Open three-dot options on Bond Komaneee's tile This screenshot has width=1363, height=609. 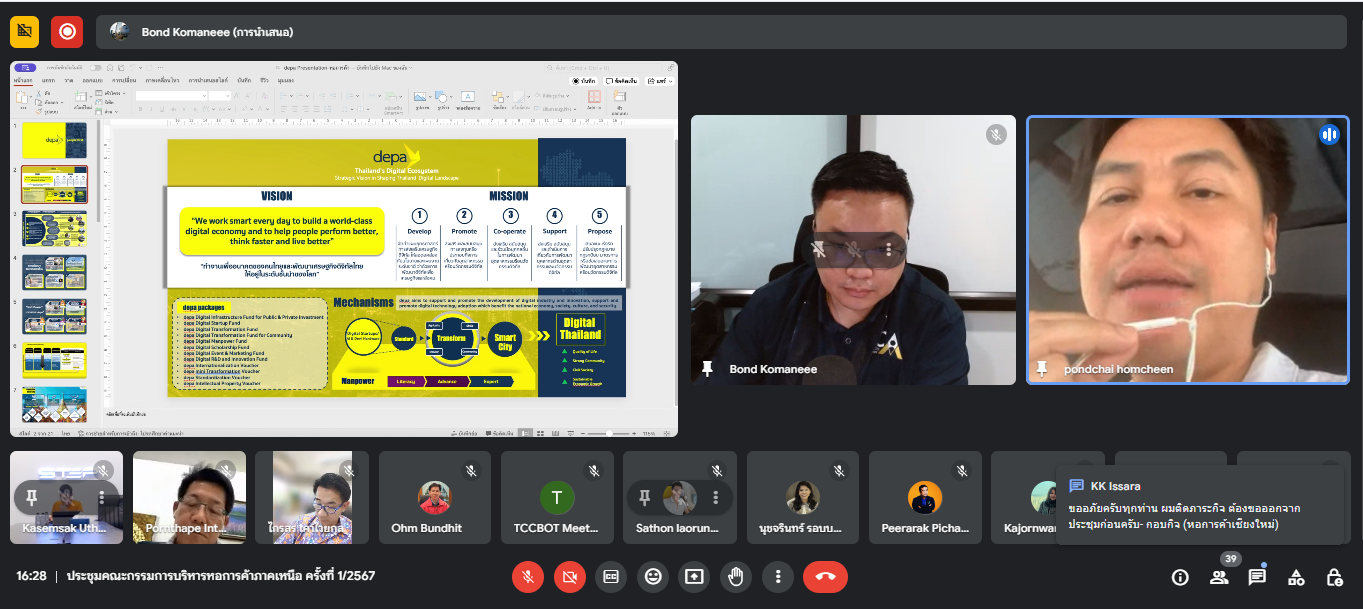click(x=888, y=249)
